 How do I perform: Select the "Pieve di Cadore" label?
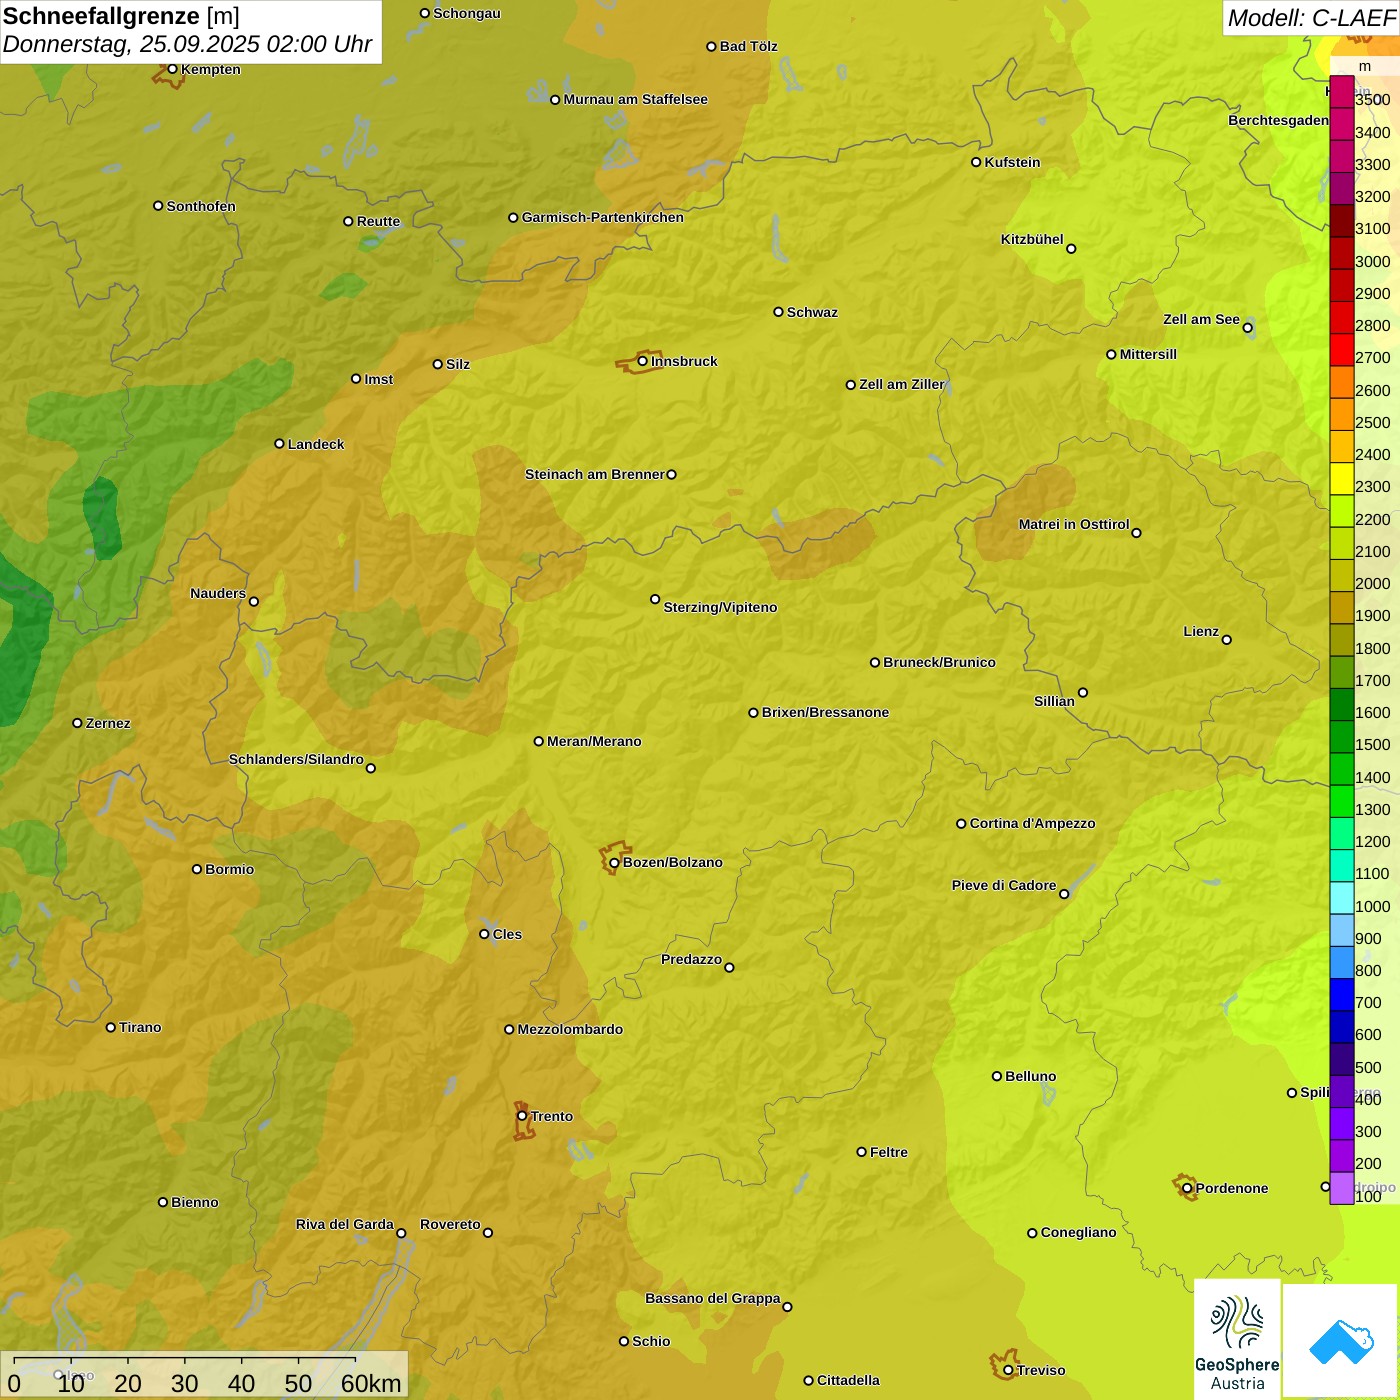tap(1004, 885)
